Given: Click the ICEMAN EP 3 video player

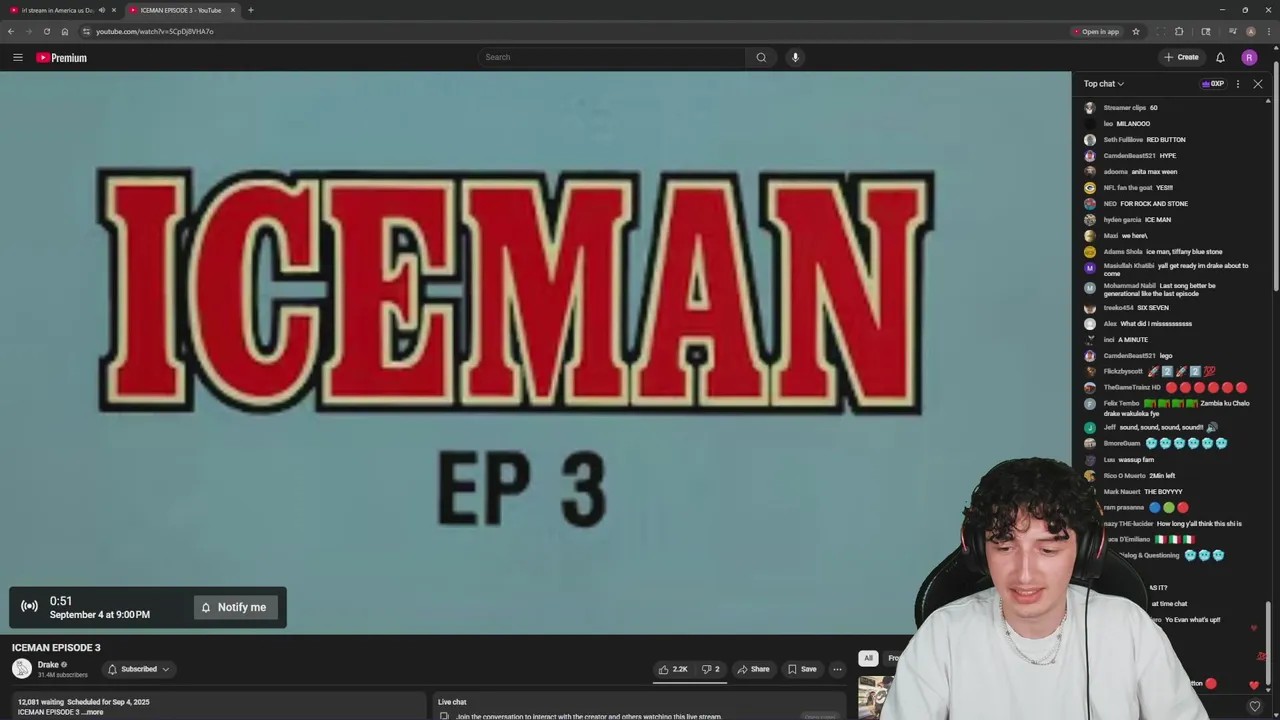Looking at the screenshot, I should pos(535,352).
